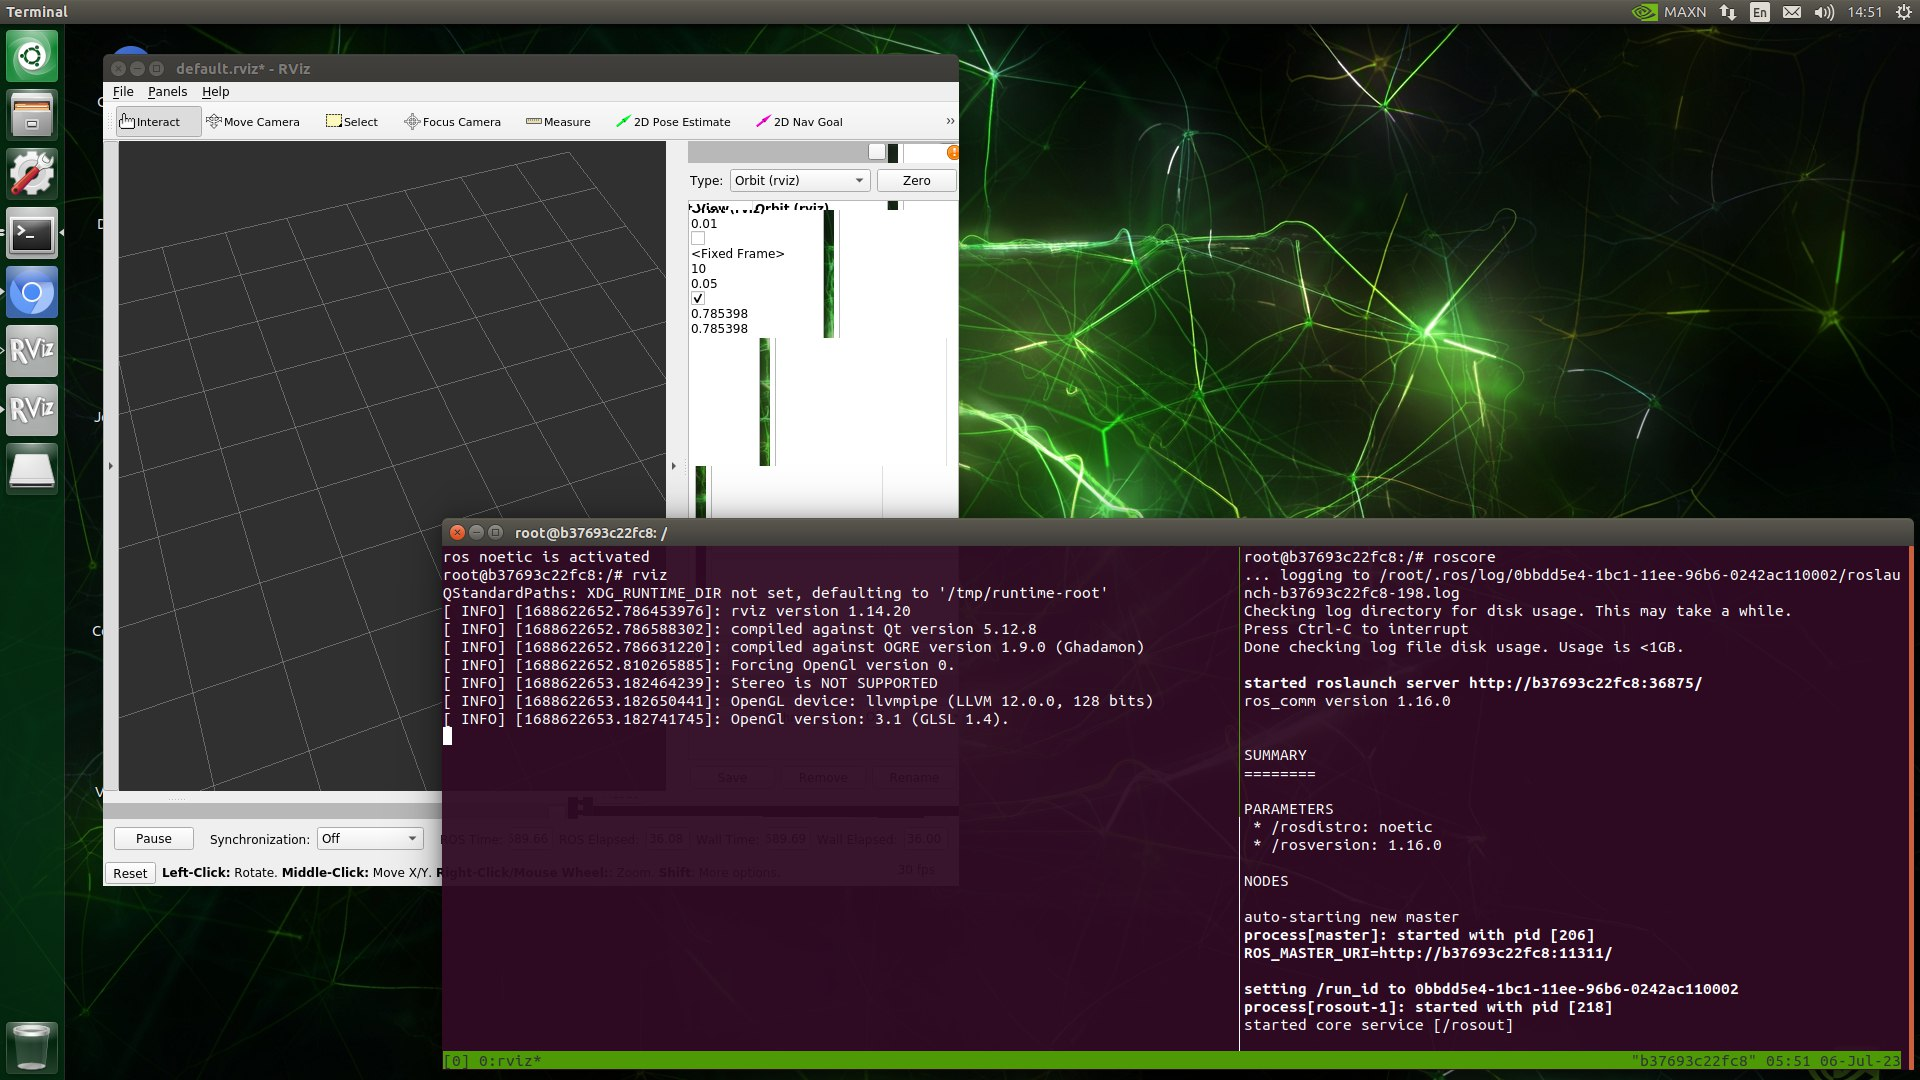Open System Settings wrench-gear icon
Image resolution: width=1920 pixels, height=1080 pixels.
32,174
